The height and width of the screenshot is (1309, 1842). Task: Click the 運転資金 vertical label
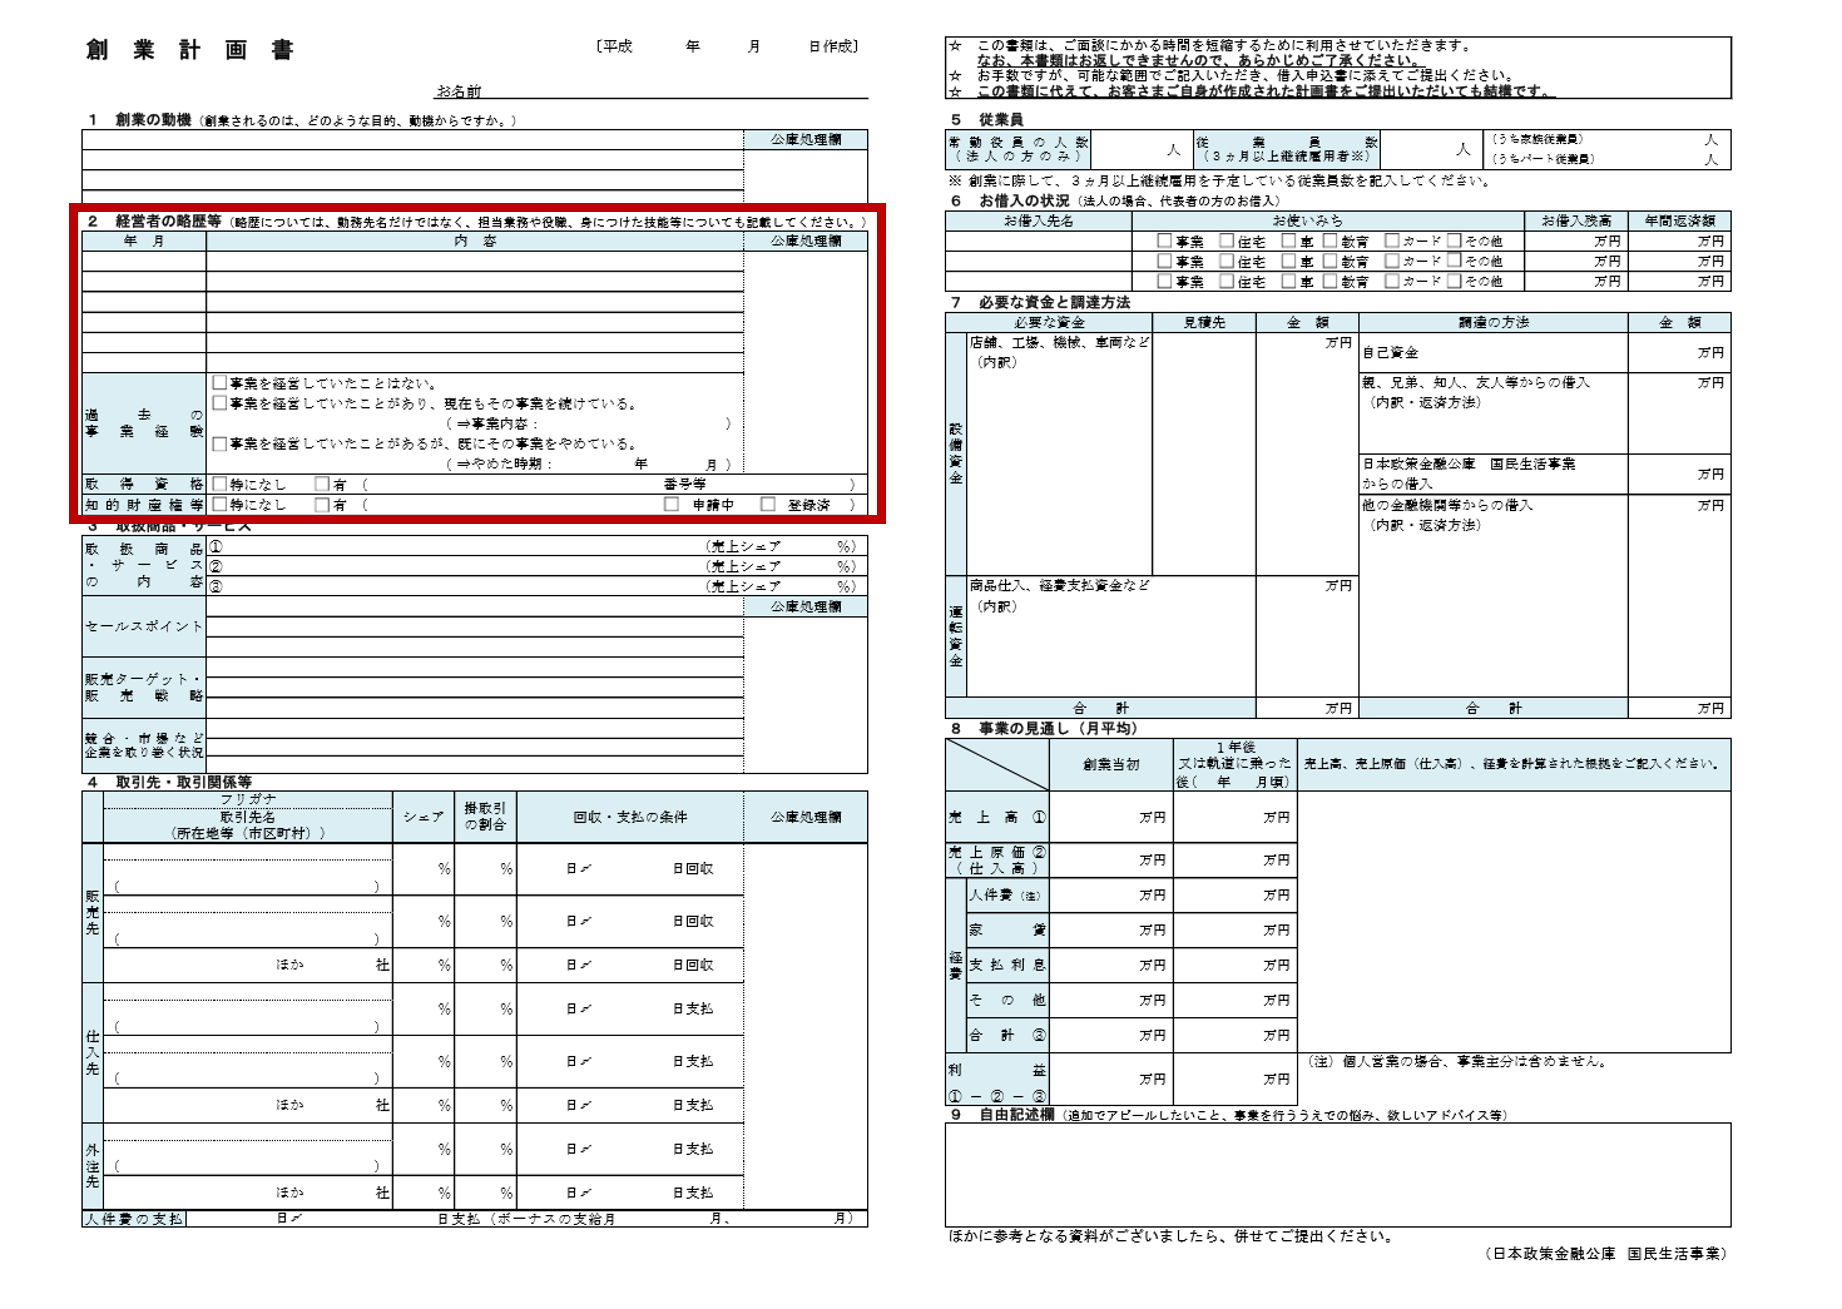(956, 635)
